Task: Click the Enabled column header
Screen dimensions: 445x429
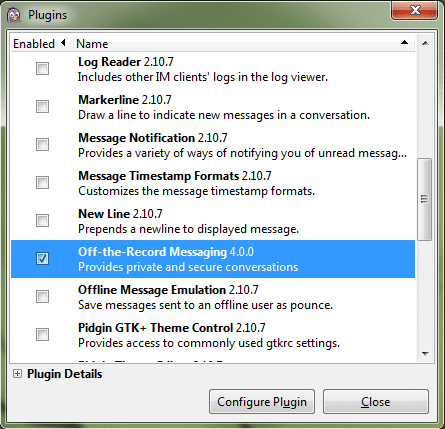Action: point(42,43)
